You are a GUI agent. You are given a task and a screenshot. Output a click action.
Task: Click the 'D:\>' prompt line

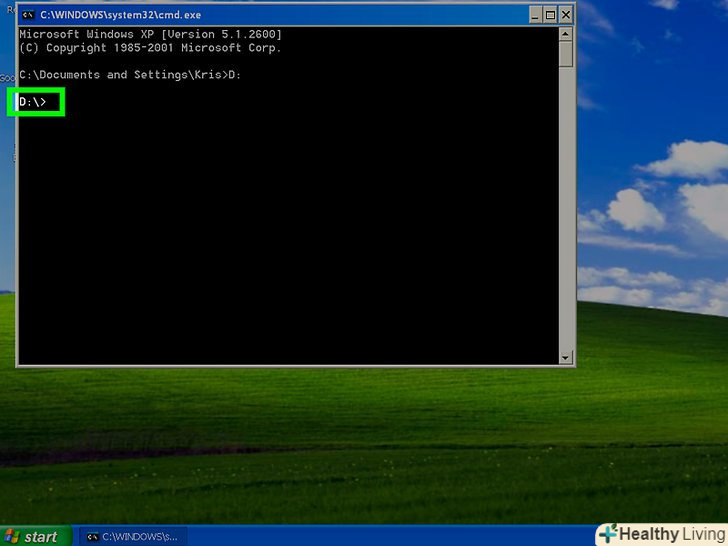[x=32, y=102]
